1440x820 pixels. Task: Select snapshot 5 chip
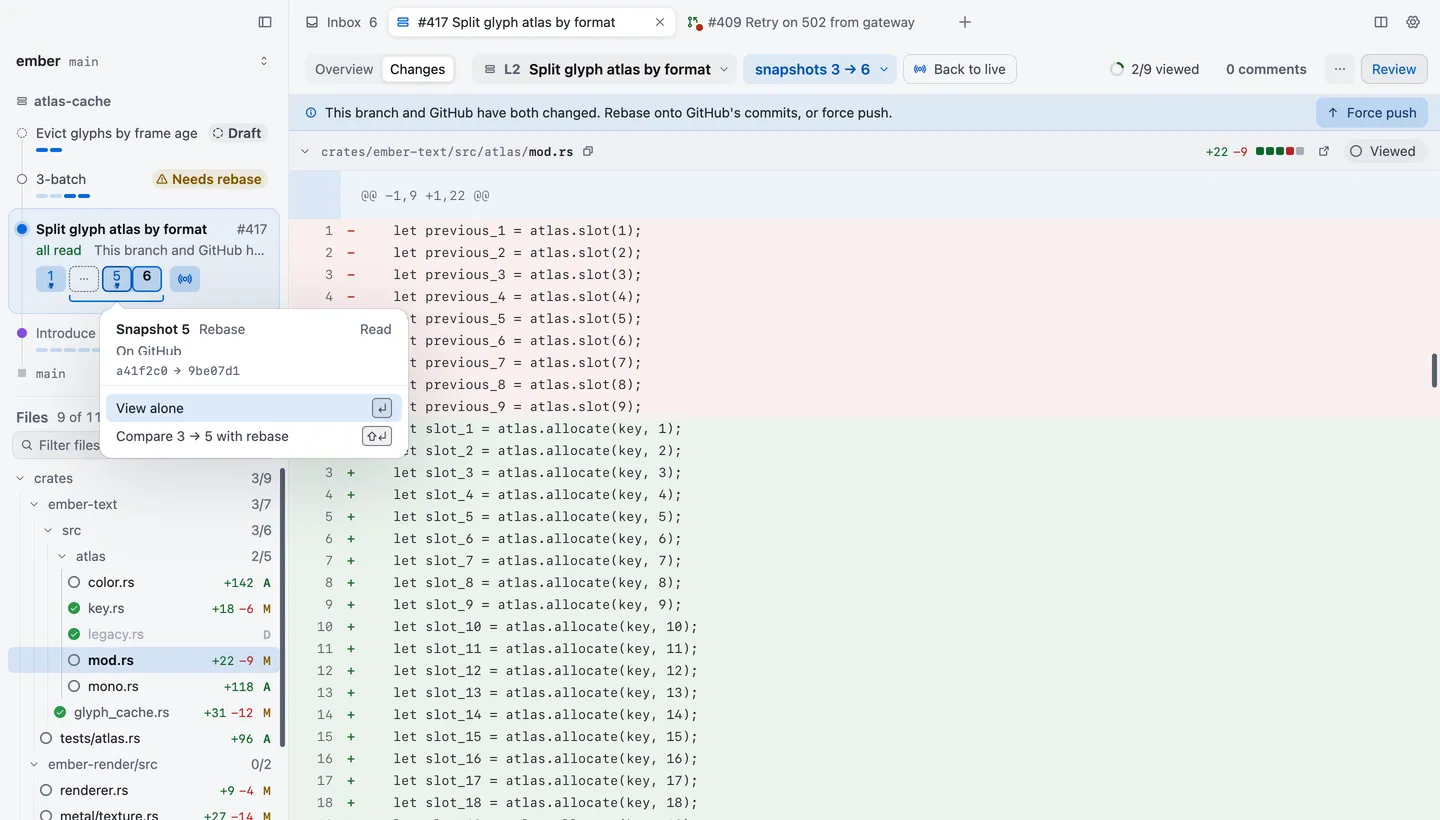tap(117, 279)
